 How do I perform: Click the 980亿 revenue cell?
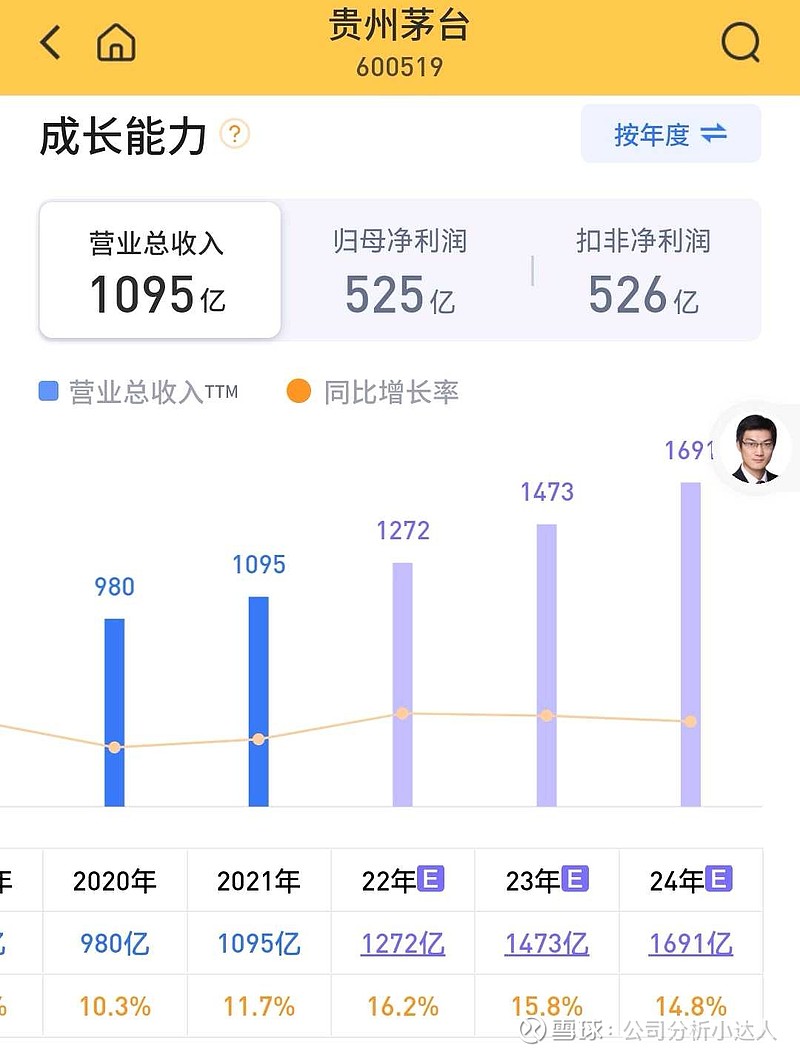coord(114,943)
